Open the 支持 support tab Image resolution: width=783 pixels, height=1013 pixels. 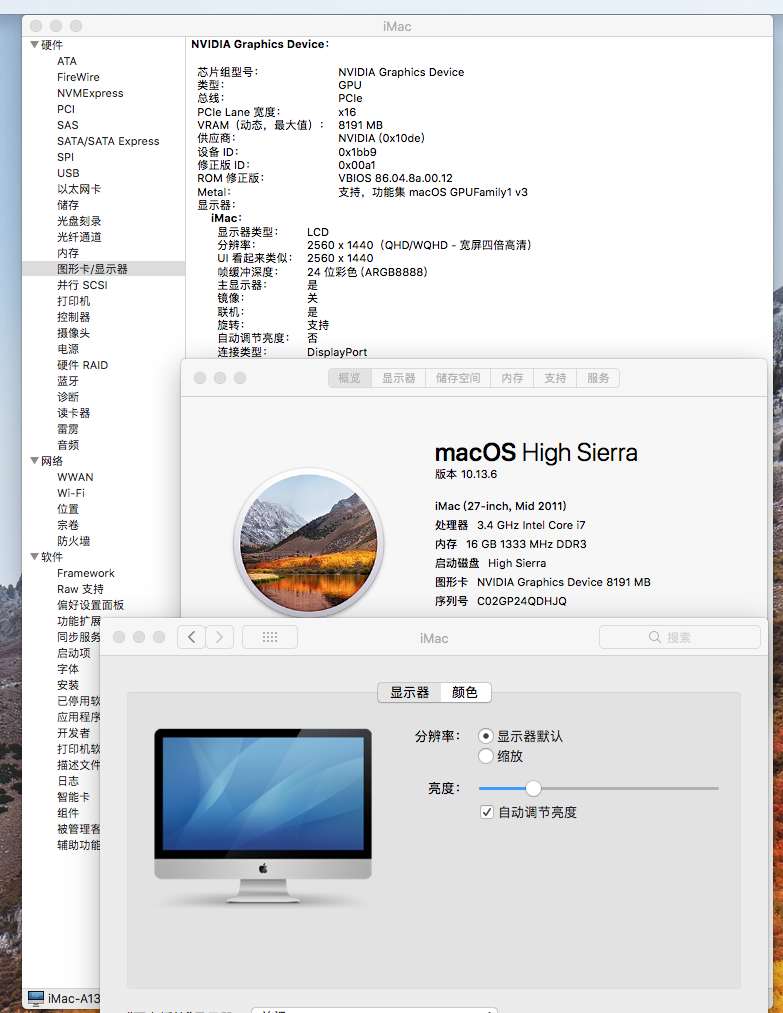pos(555,378)
